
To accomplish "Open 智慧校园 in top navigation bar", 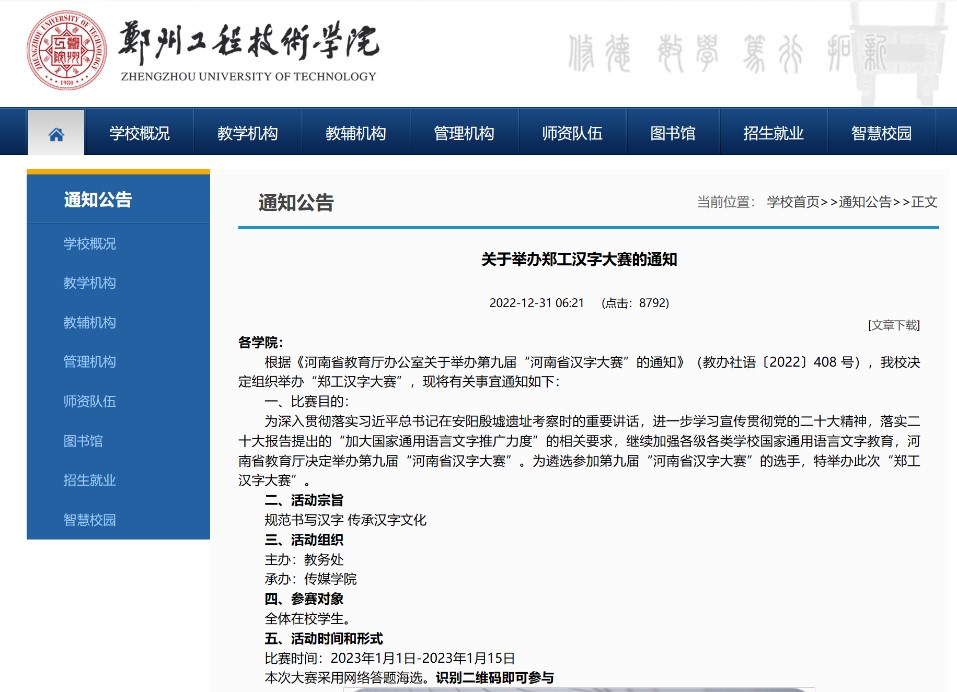I will [881, 133].
